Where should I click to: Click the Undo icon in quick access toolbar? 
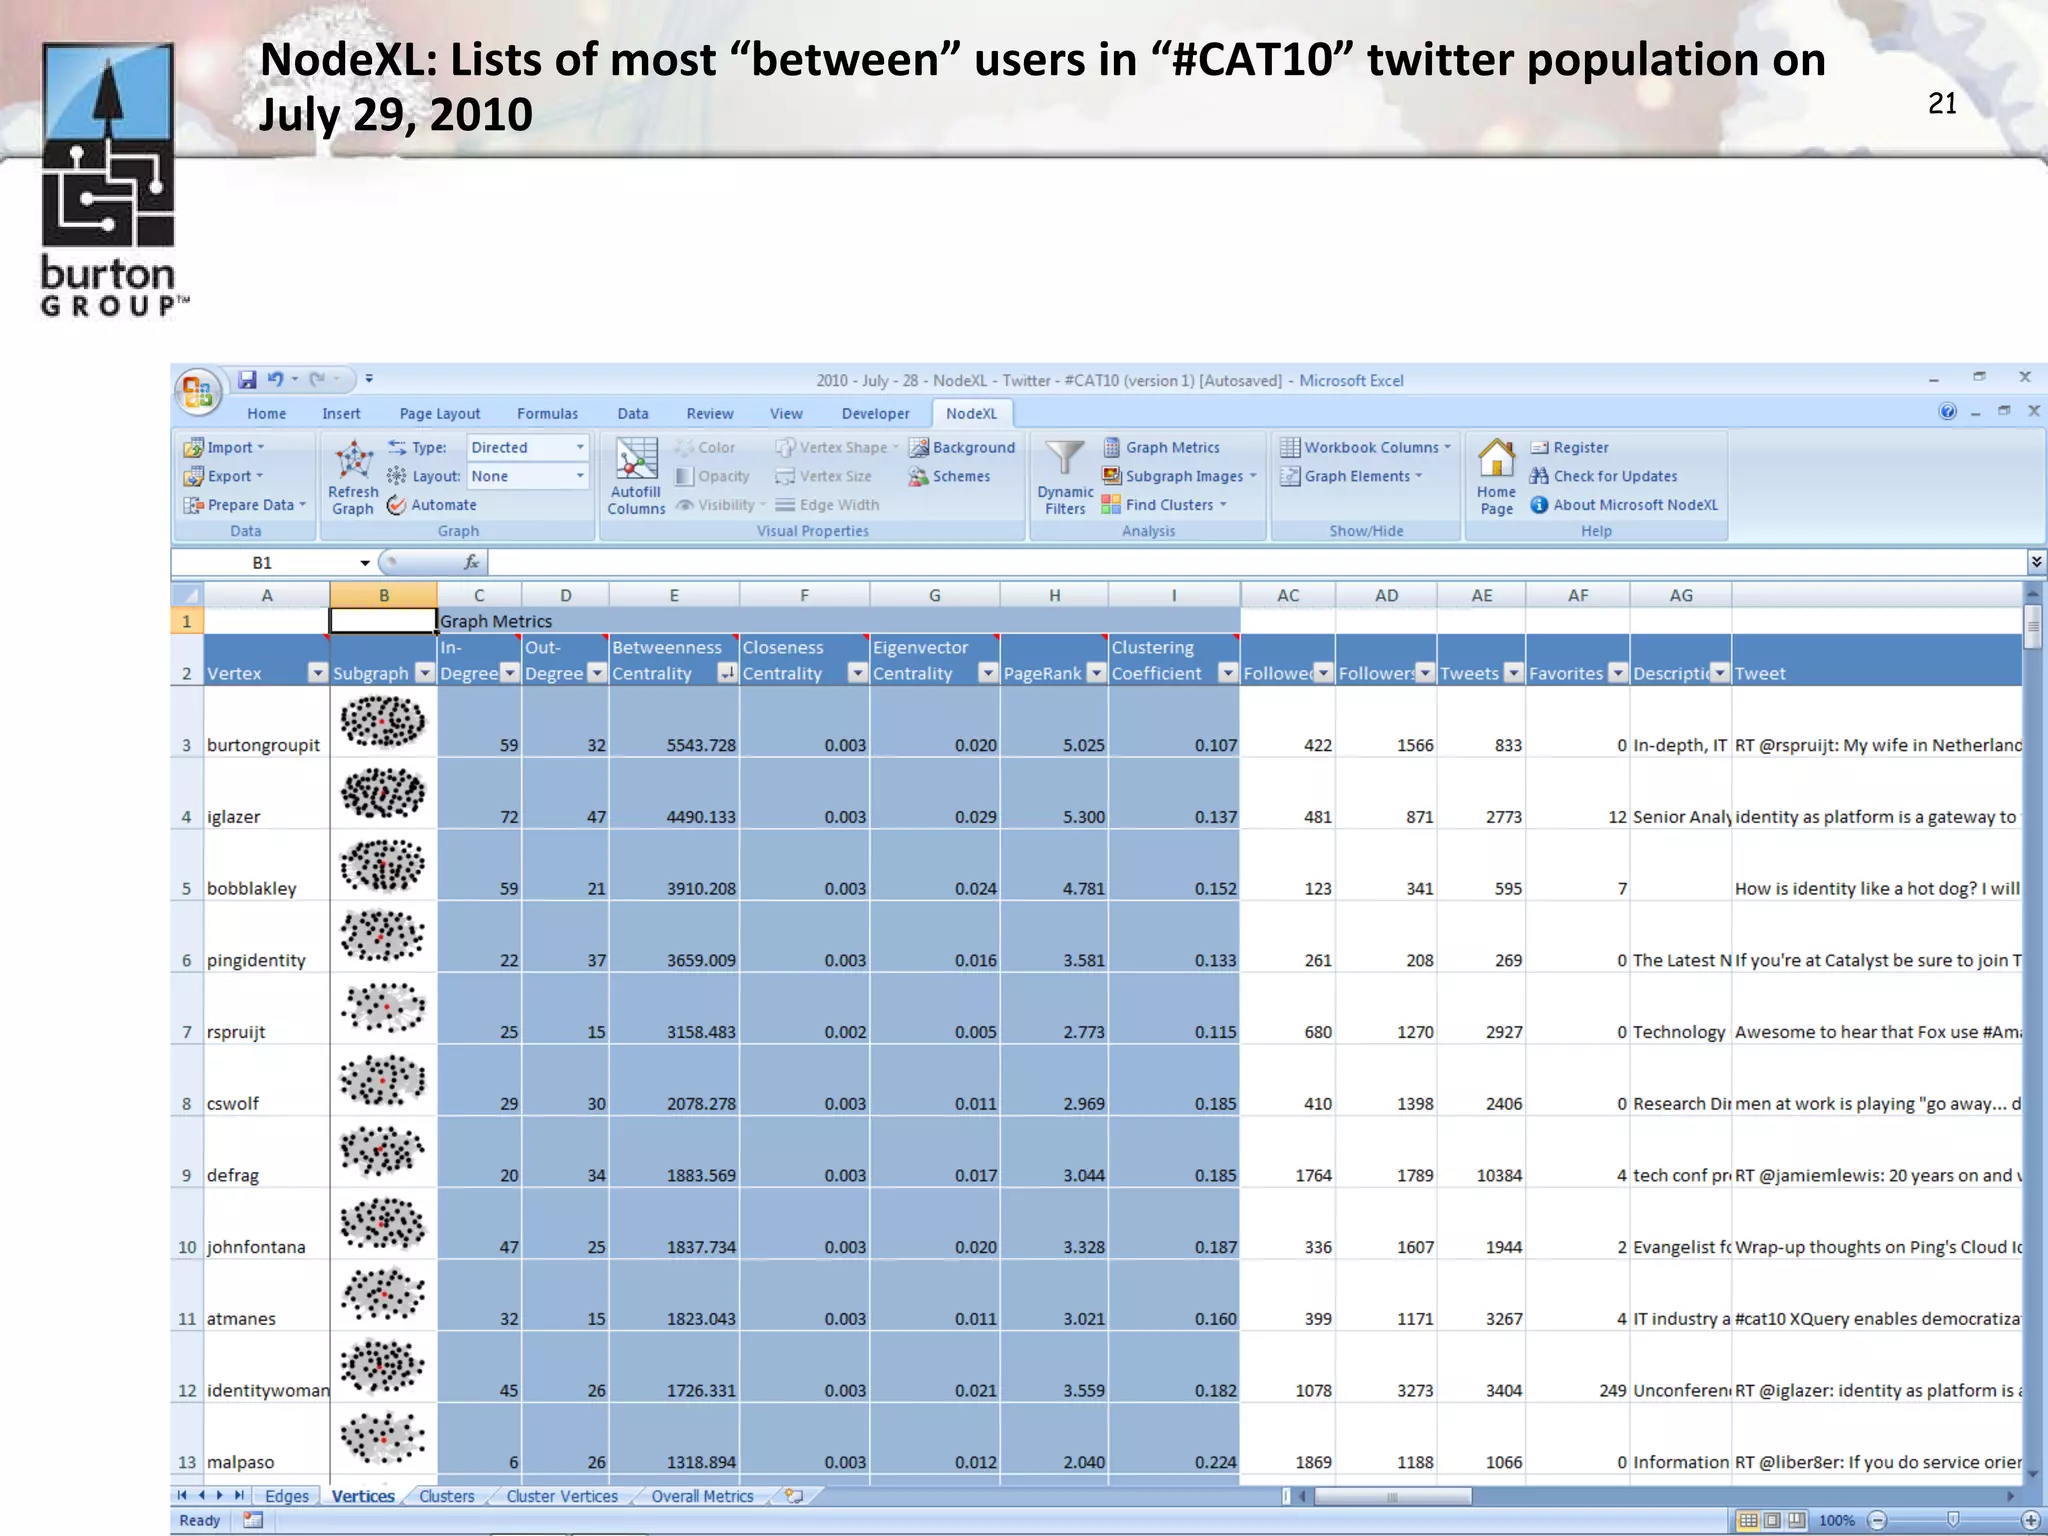[275, 379]
